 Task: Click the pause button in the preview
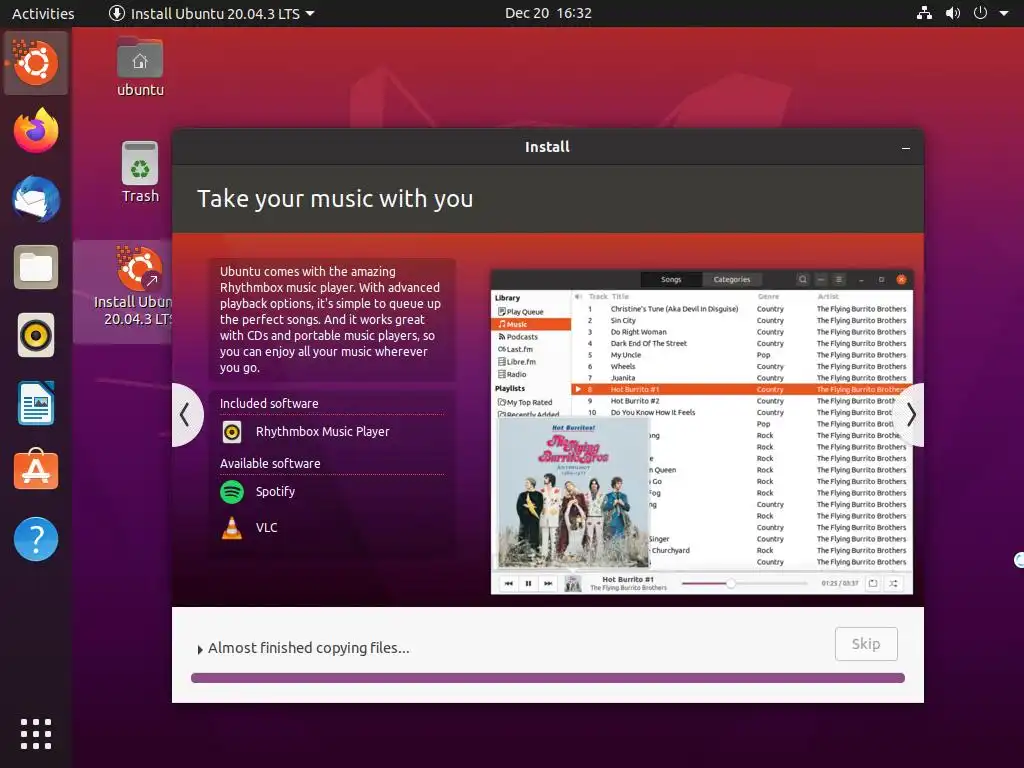(528, 583)
